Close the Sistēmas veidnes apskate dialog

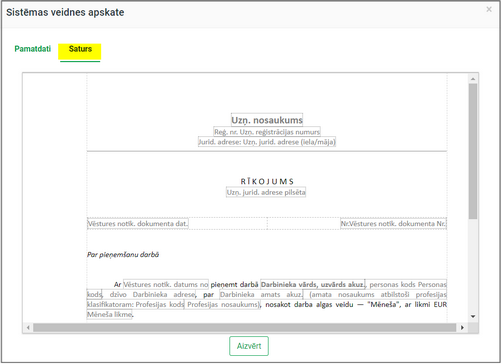[x=489, y=9]
